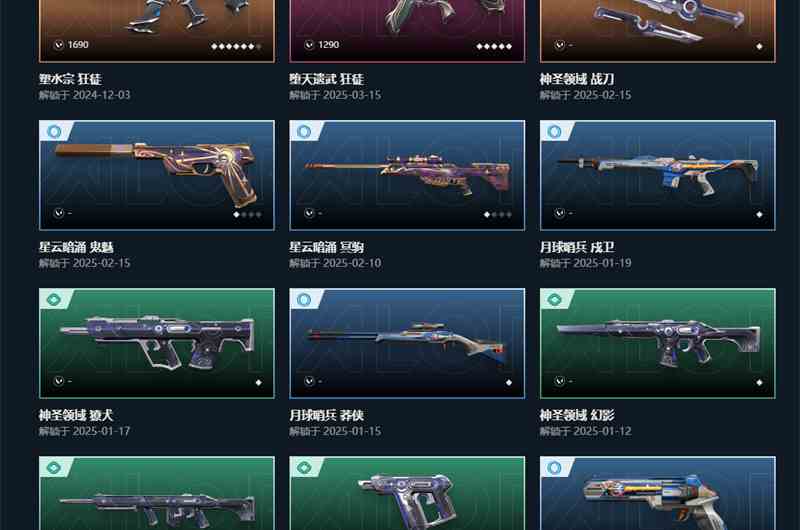Click the 塑水宗 狂徒 skin title

(70, 79)
